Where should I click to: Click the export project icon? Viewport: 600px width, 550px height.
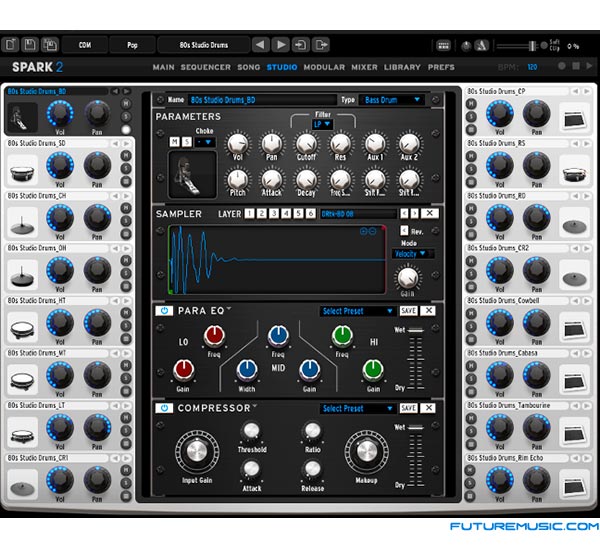click(x=321, y=45)
